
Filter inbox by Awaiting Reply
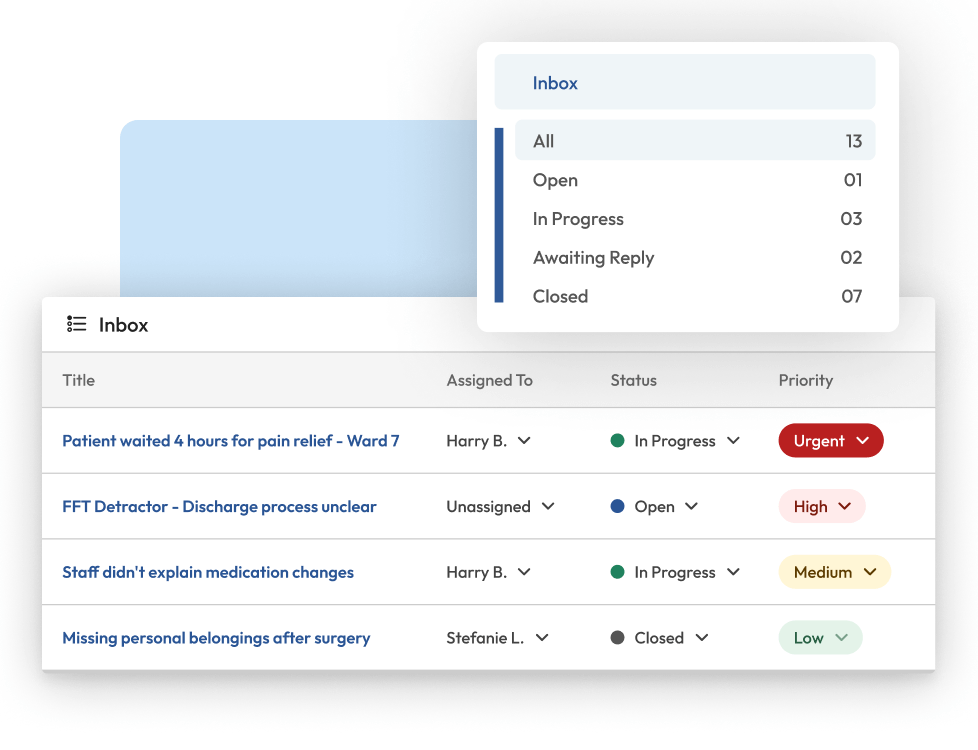[694, 258]
